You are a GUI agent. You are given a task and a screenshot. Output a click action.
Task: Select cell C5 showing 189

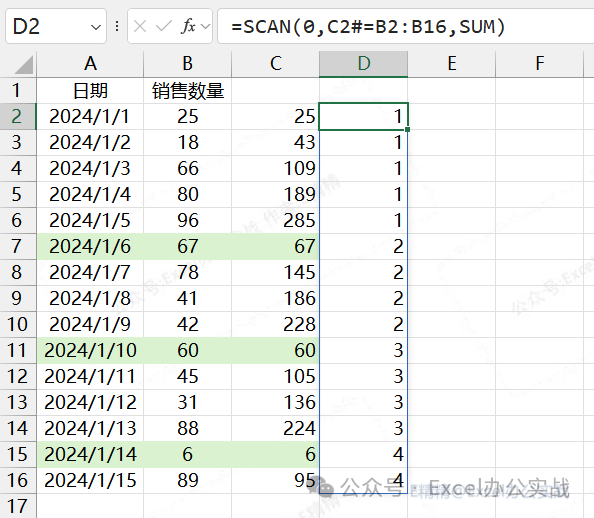click(275, 194)
